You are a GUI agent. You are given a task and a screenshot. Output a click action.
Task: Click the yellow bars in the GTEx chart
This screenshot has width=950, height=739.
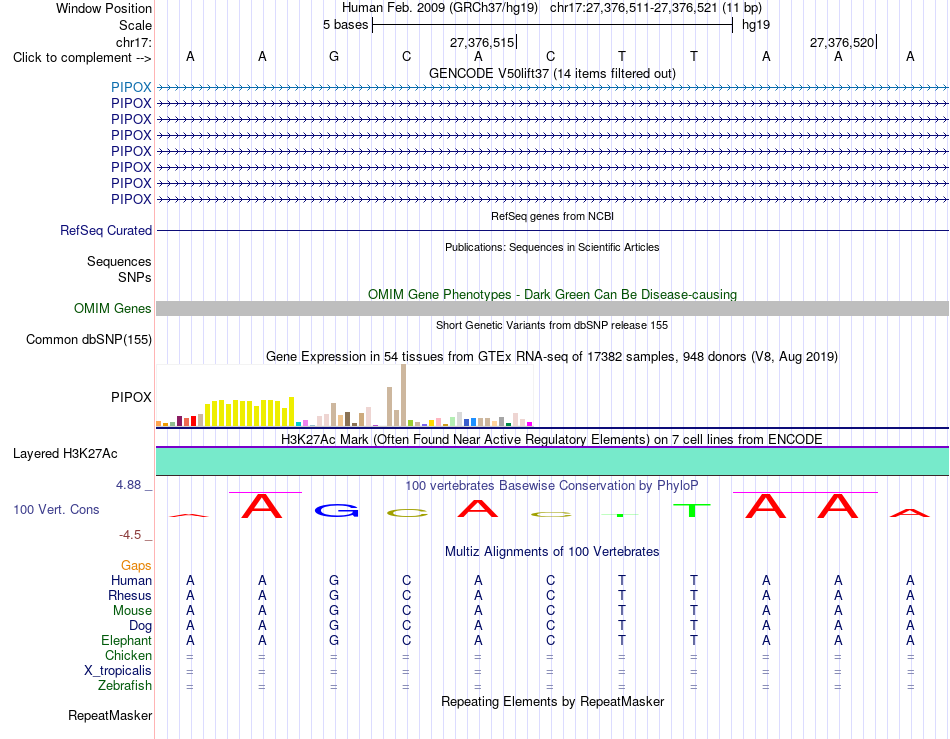coord(250,413)
